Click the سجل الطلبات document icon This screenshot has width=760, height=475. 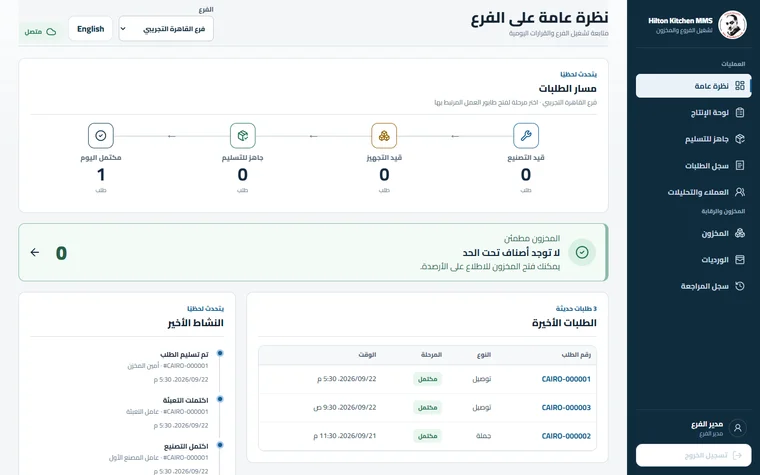click(x=740, y=166)
